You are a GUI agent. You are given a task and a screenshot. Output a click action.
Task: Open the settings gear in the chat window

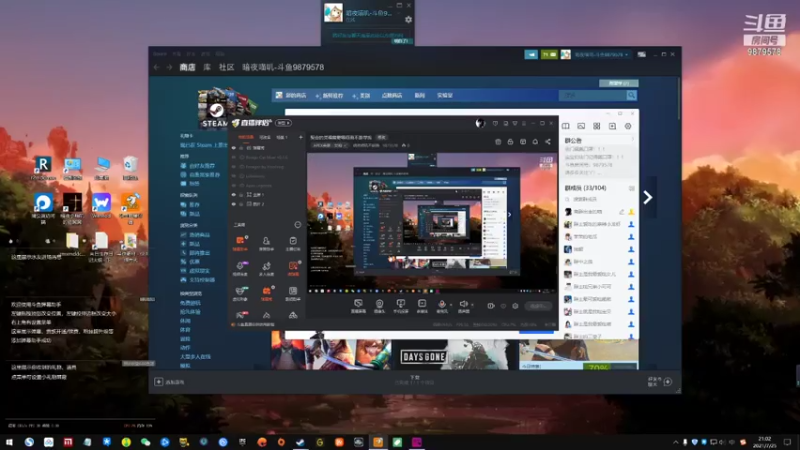[628, 126]
